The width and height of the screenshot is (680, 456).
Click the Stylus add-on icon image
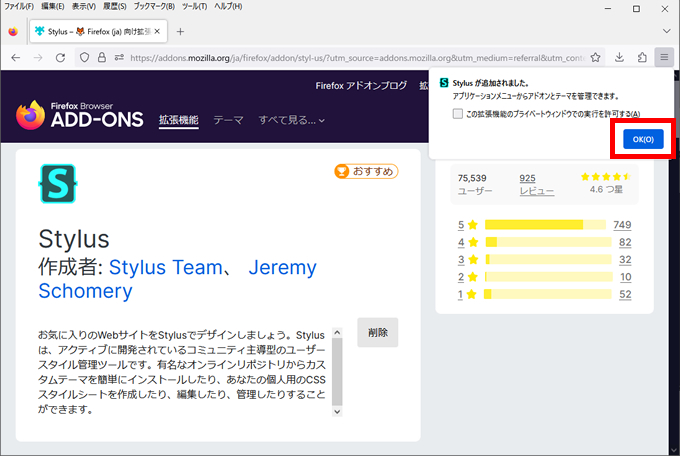(x=58, y=184)
